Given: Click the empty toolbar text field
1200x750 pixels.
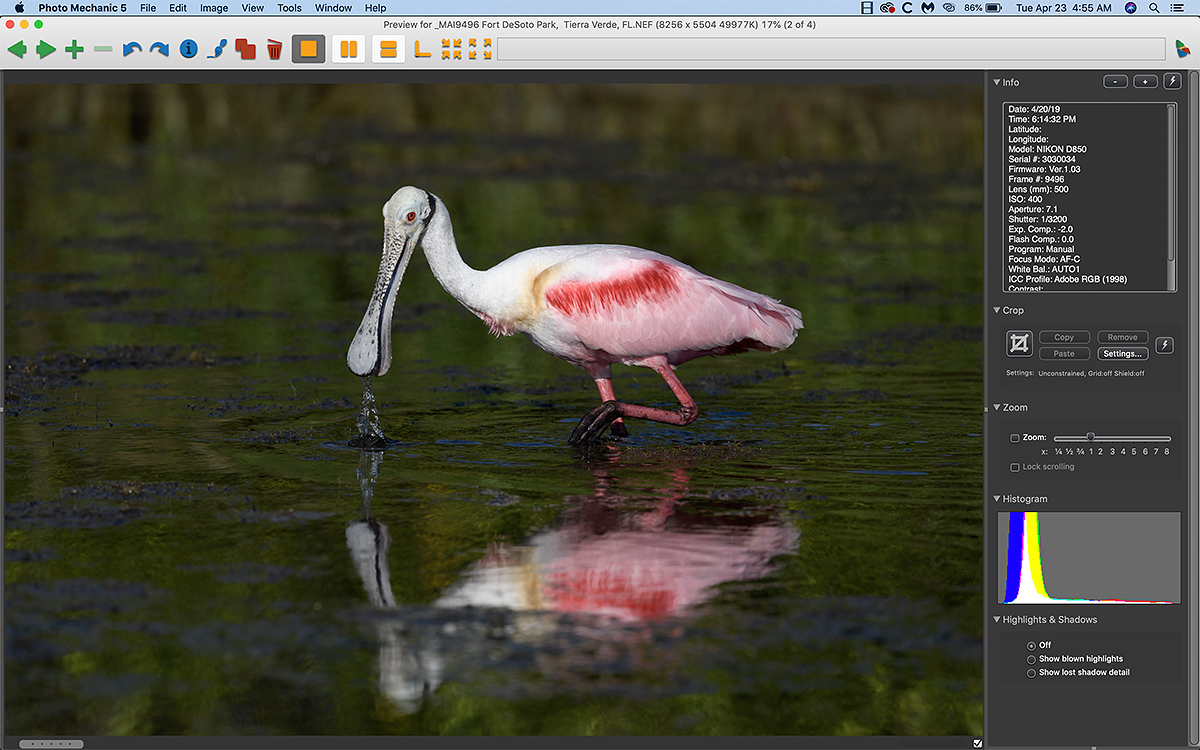Looking at the screenshot, I should tap(830, 49).
